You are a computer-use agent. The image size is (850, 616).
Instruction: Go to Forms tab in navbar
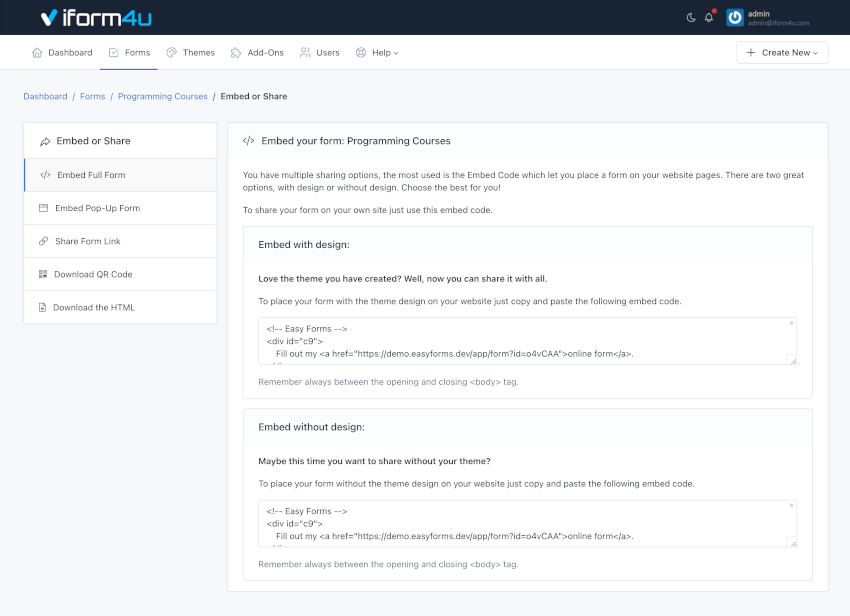point(129,52)
